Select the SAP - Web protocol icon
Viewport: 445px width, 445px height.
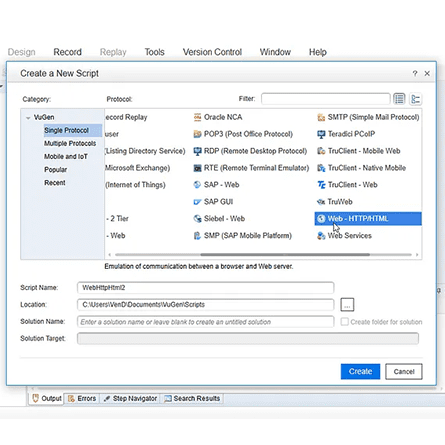pyautogui.click(x=197, y=185)
